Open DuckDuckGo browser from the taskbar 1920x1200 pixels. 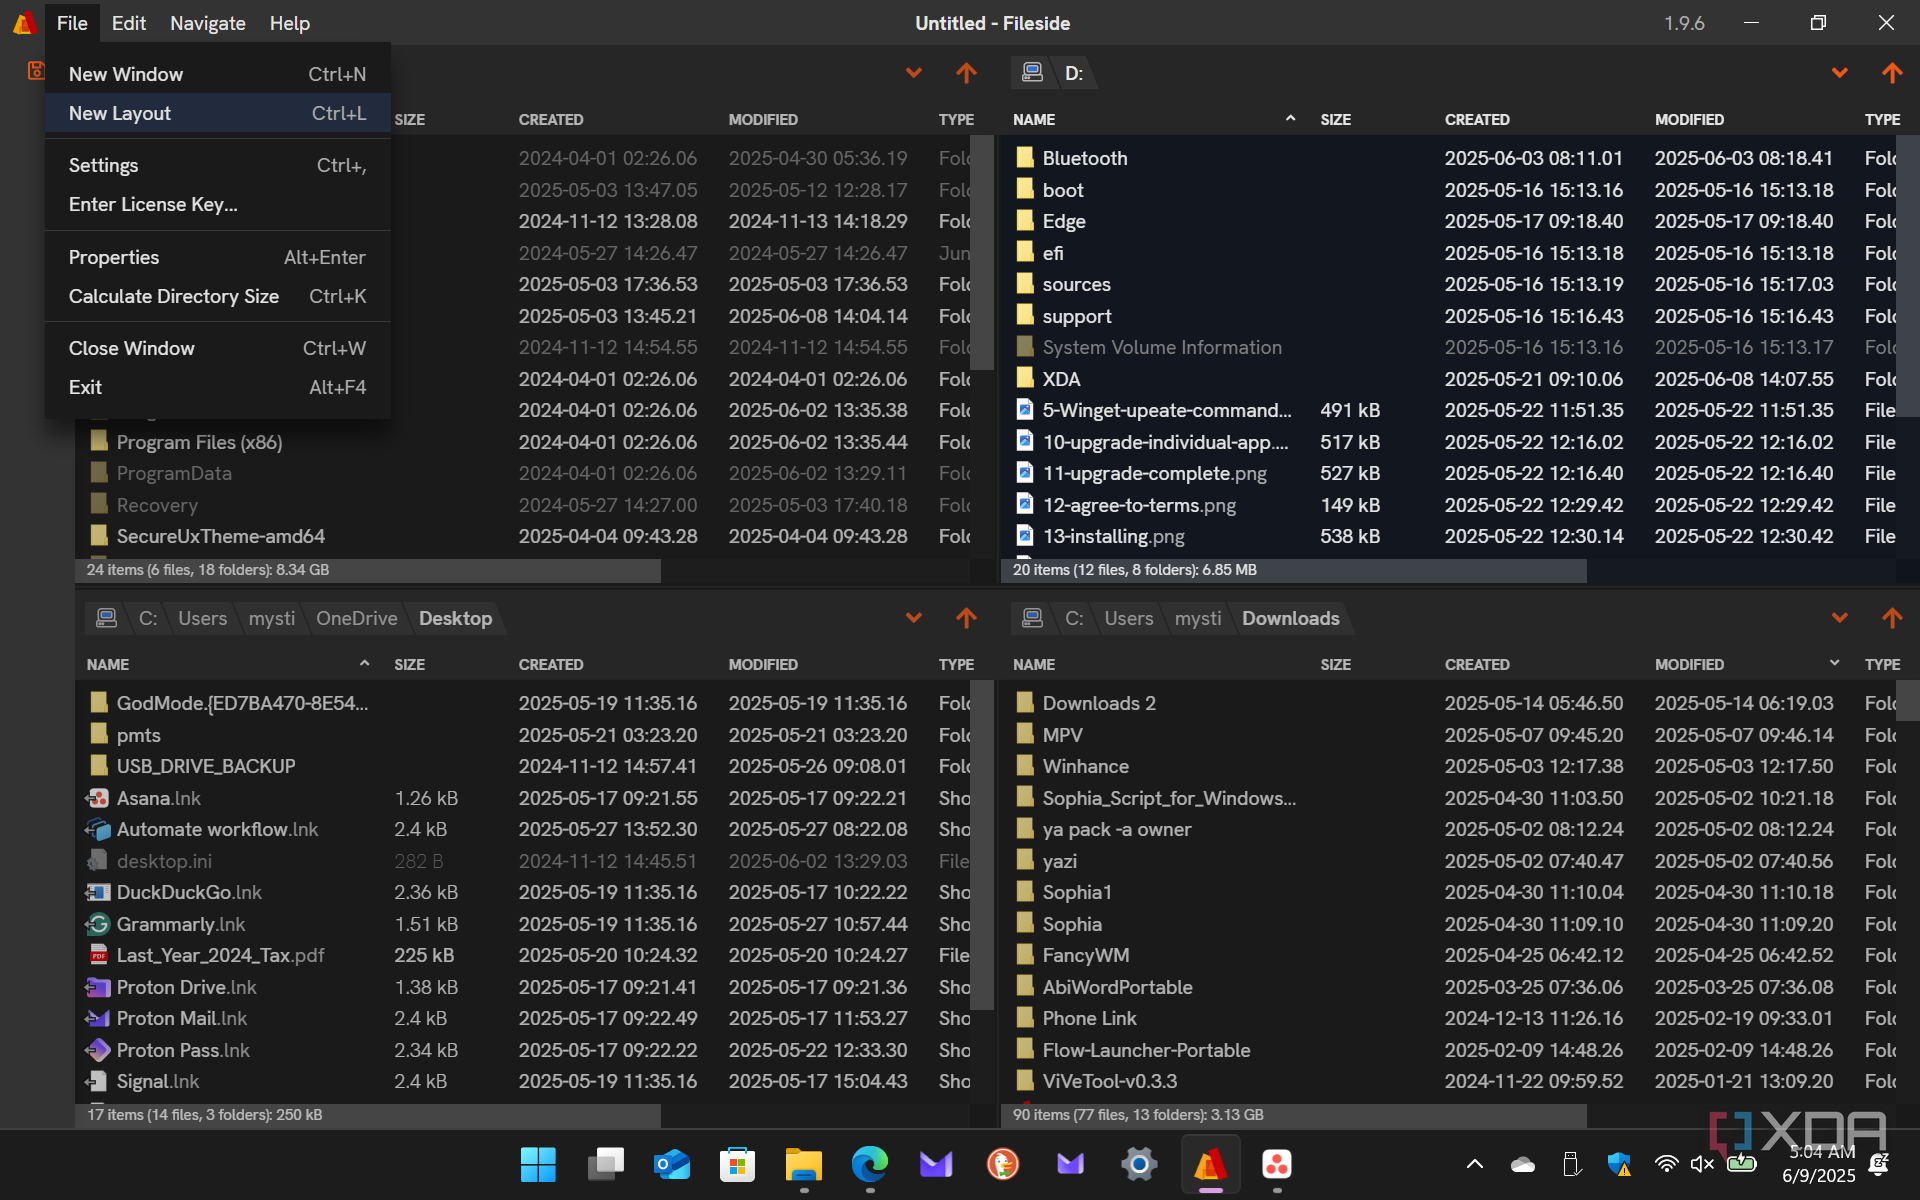click(x=1003, y=1164)
